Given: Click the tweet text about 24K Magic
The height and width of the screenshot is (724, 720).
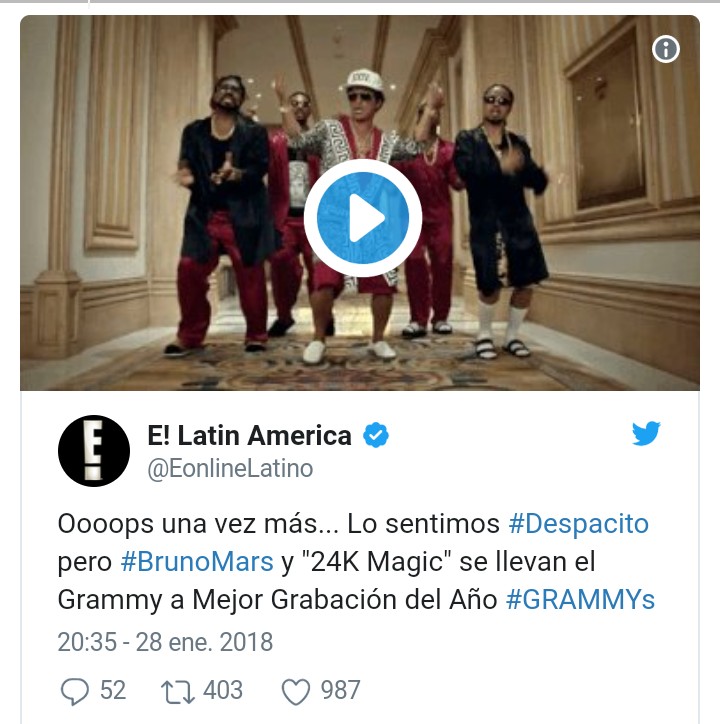Looking at the screenshot, I should click(x=356, y=562).
